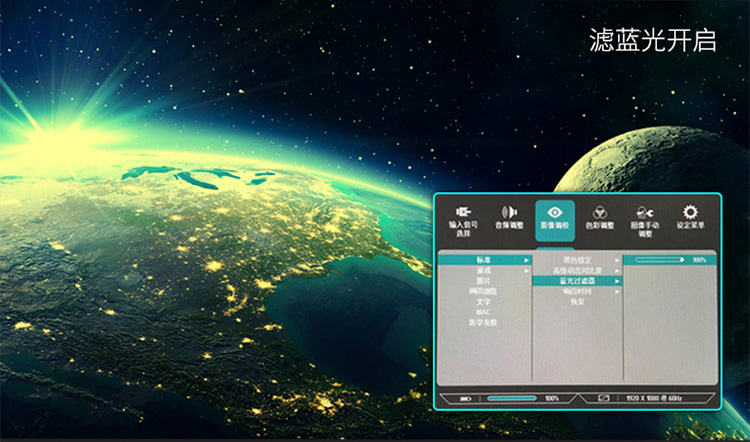
Task: Expand the arrow on the 游戏 preset row
Action: click(x=527, y=271)
